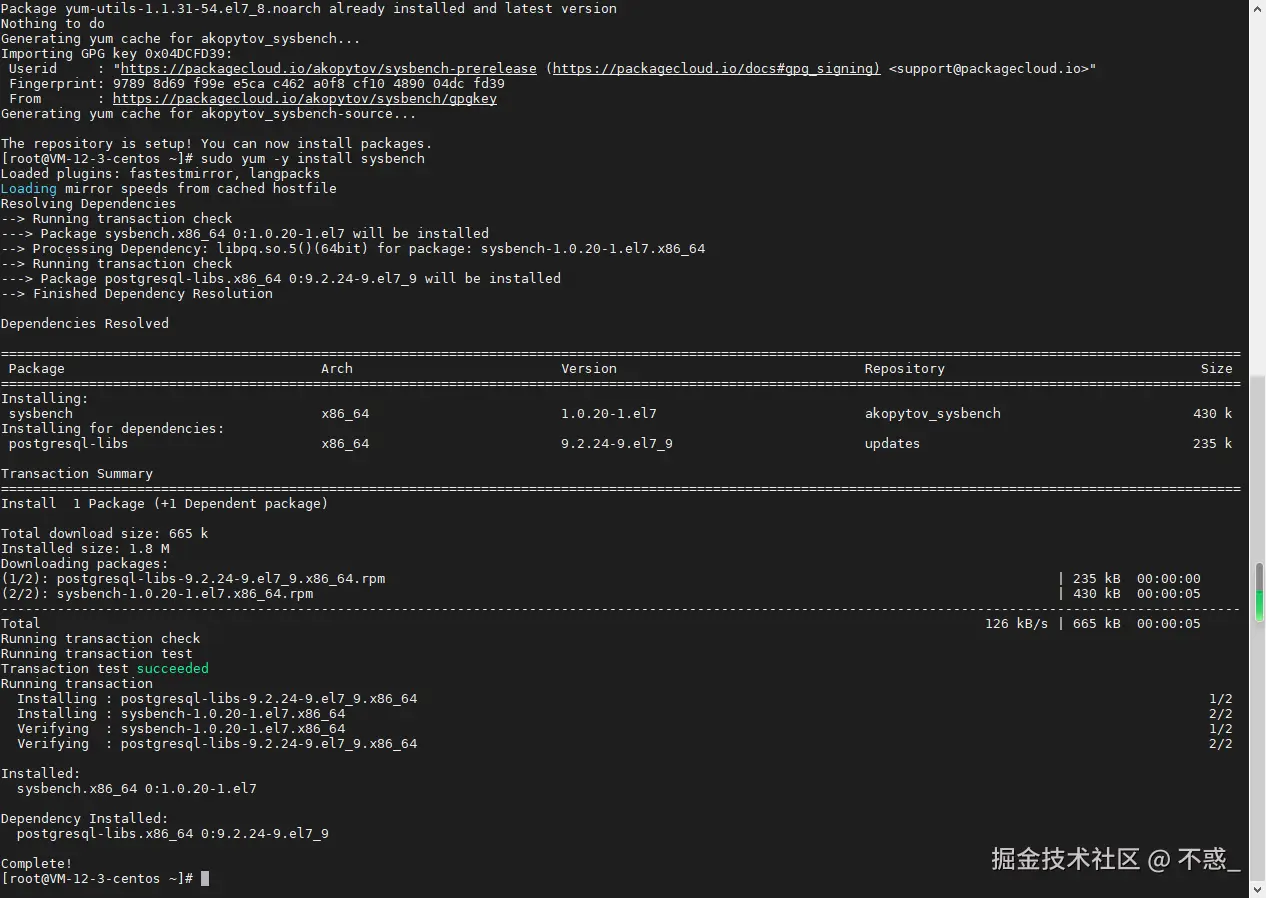Click 'Running transaction test' line
The image size is (1266, 898).
[x=97, y=654]
